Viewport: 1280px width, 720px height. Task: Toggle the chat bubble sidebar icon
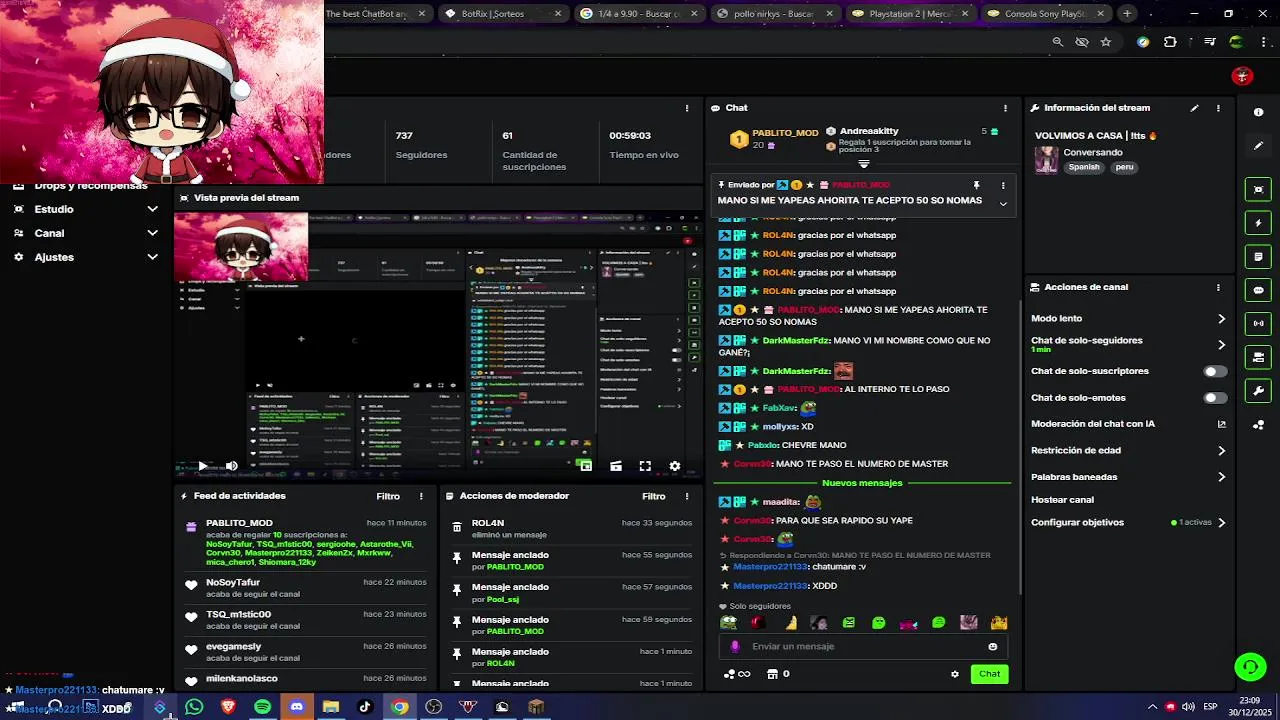click(x=1258, y=290)
